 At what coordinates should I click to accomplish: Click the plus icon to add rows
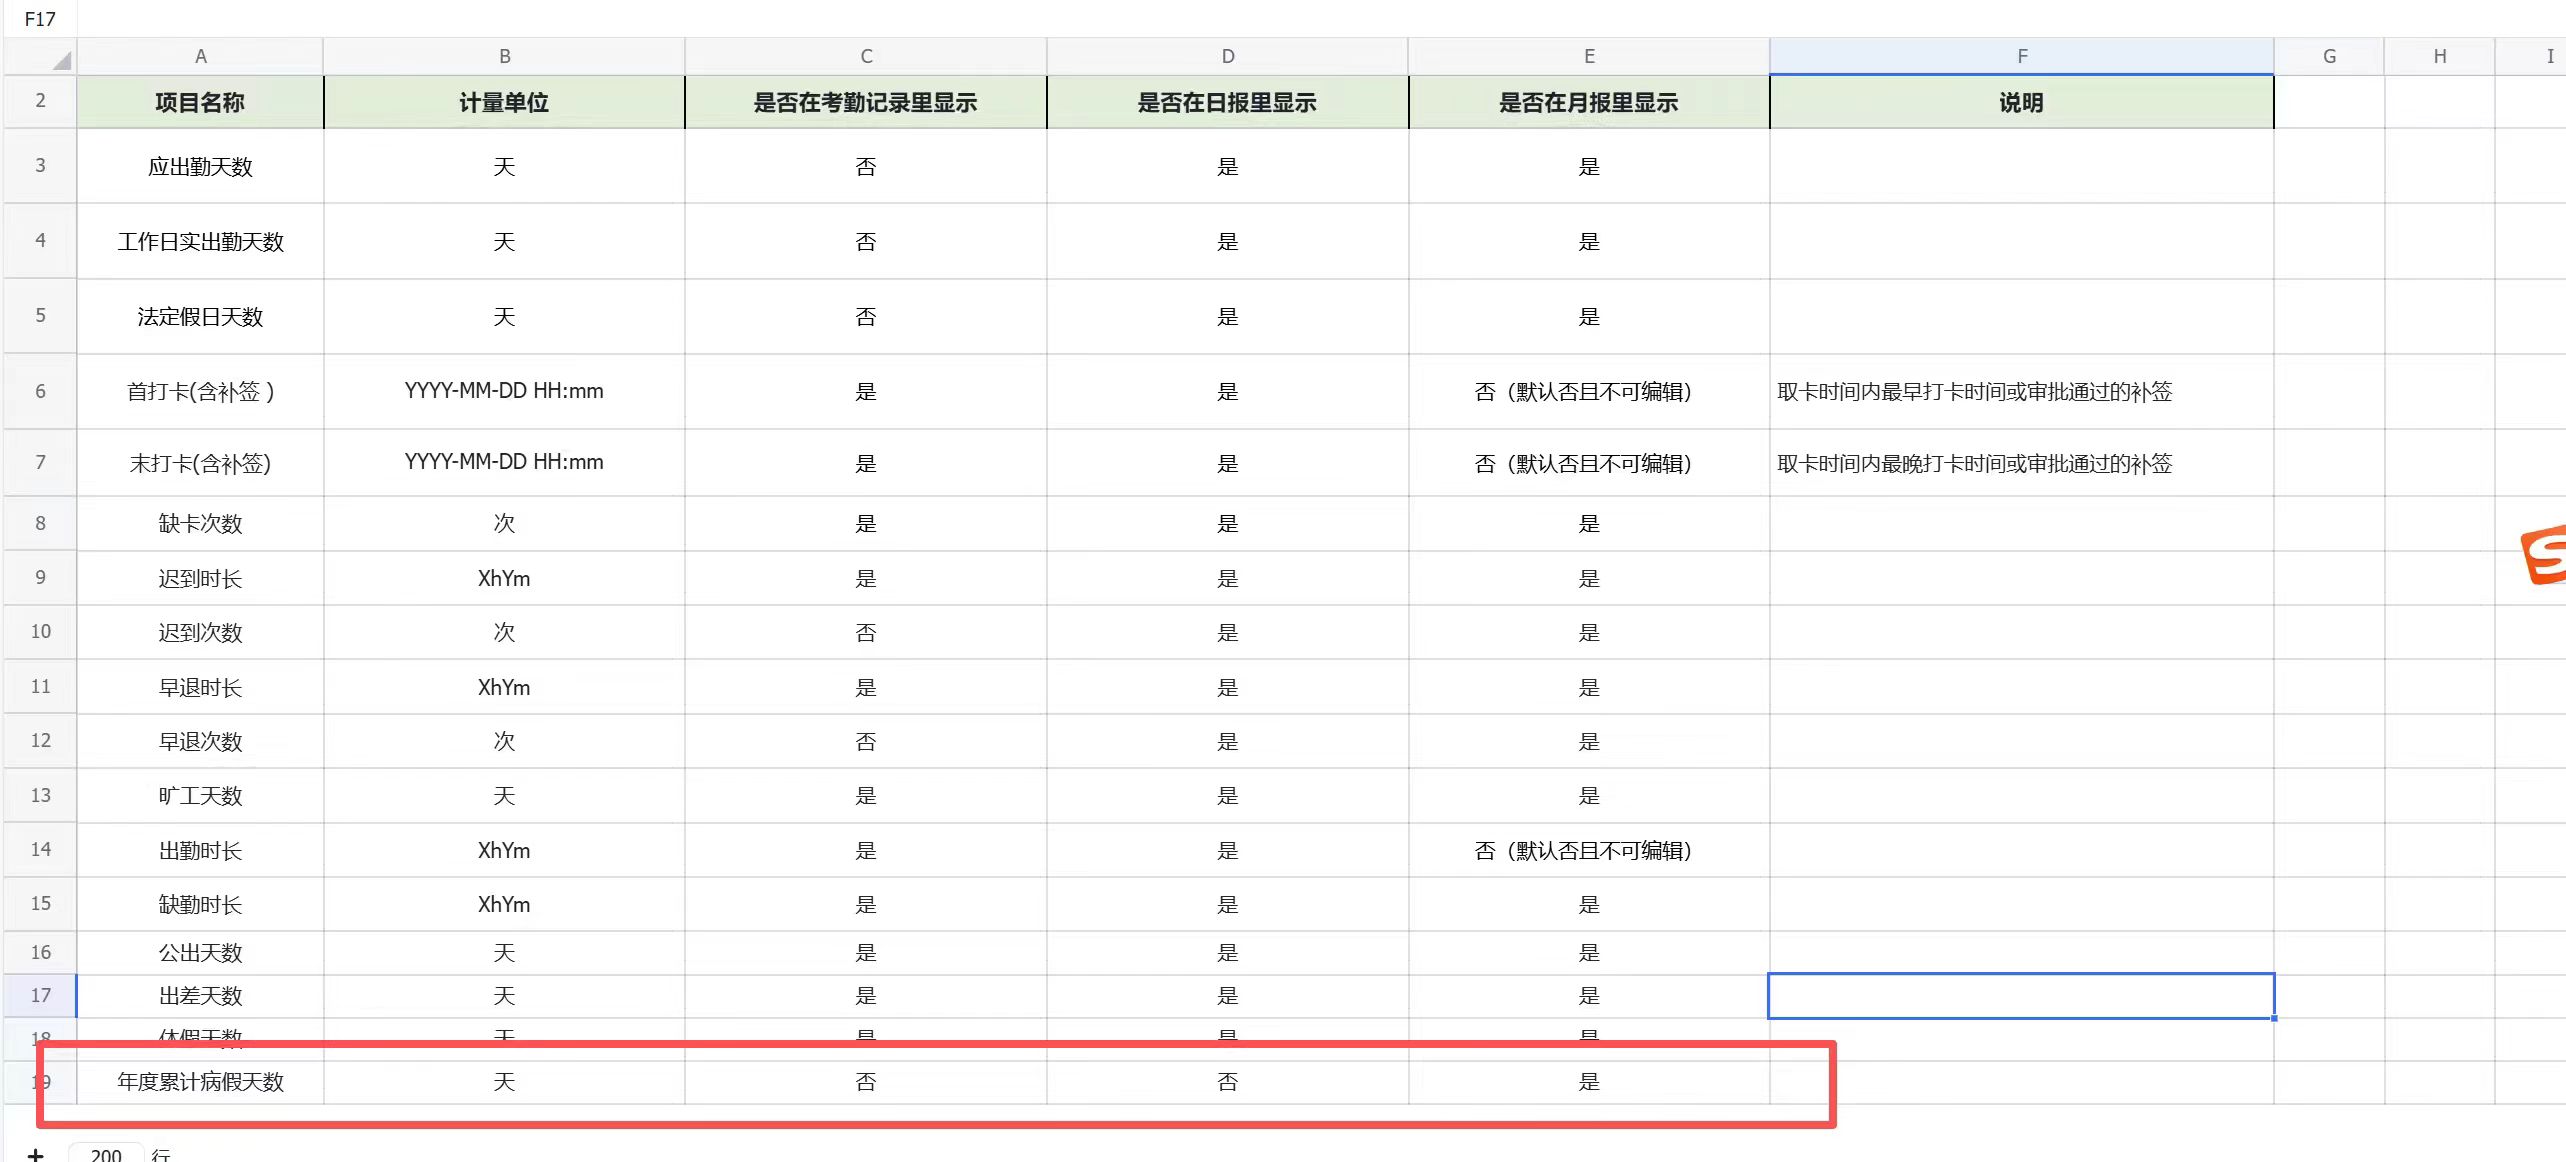click(x=35, y=1154)
